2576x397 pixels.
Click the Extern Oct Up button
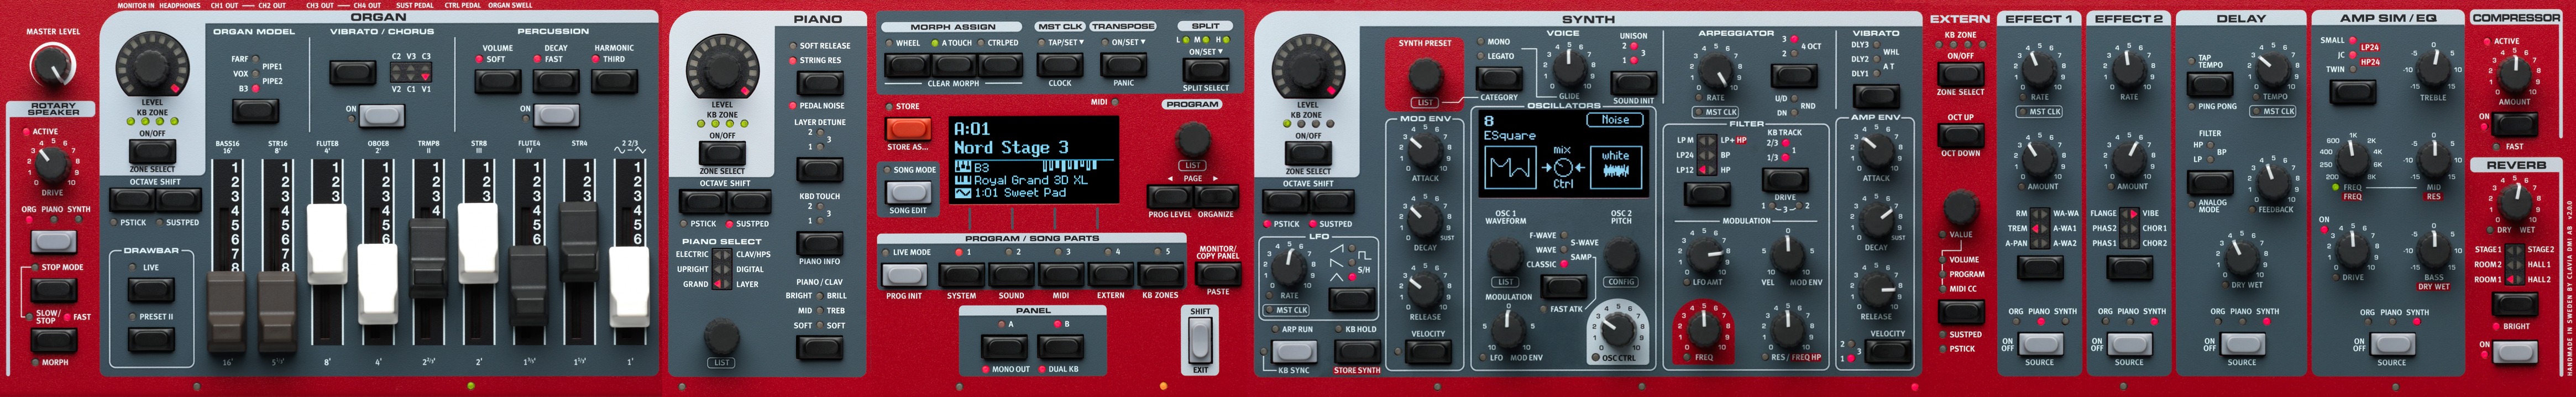tap(1960, 134)
